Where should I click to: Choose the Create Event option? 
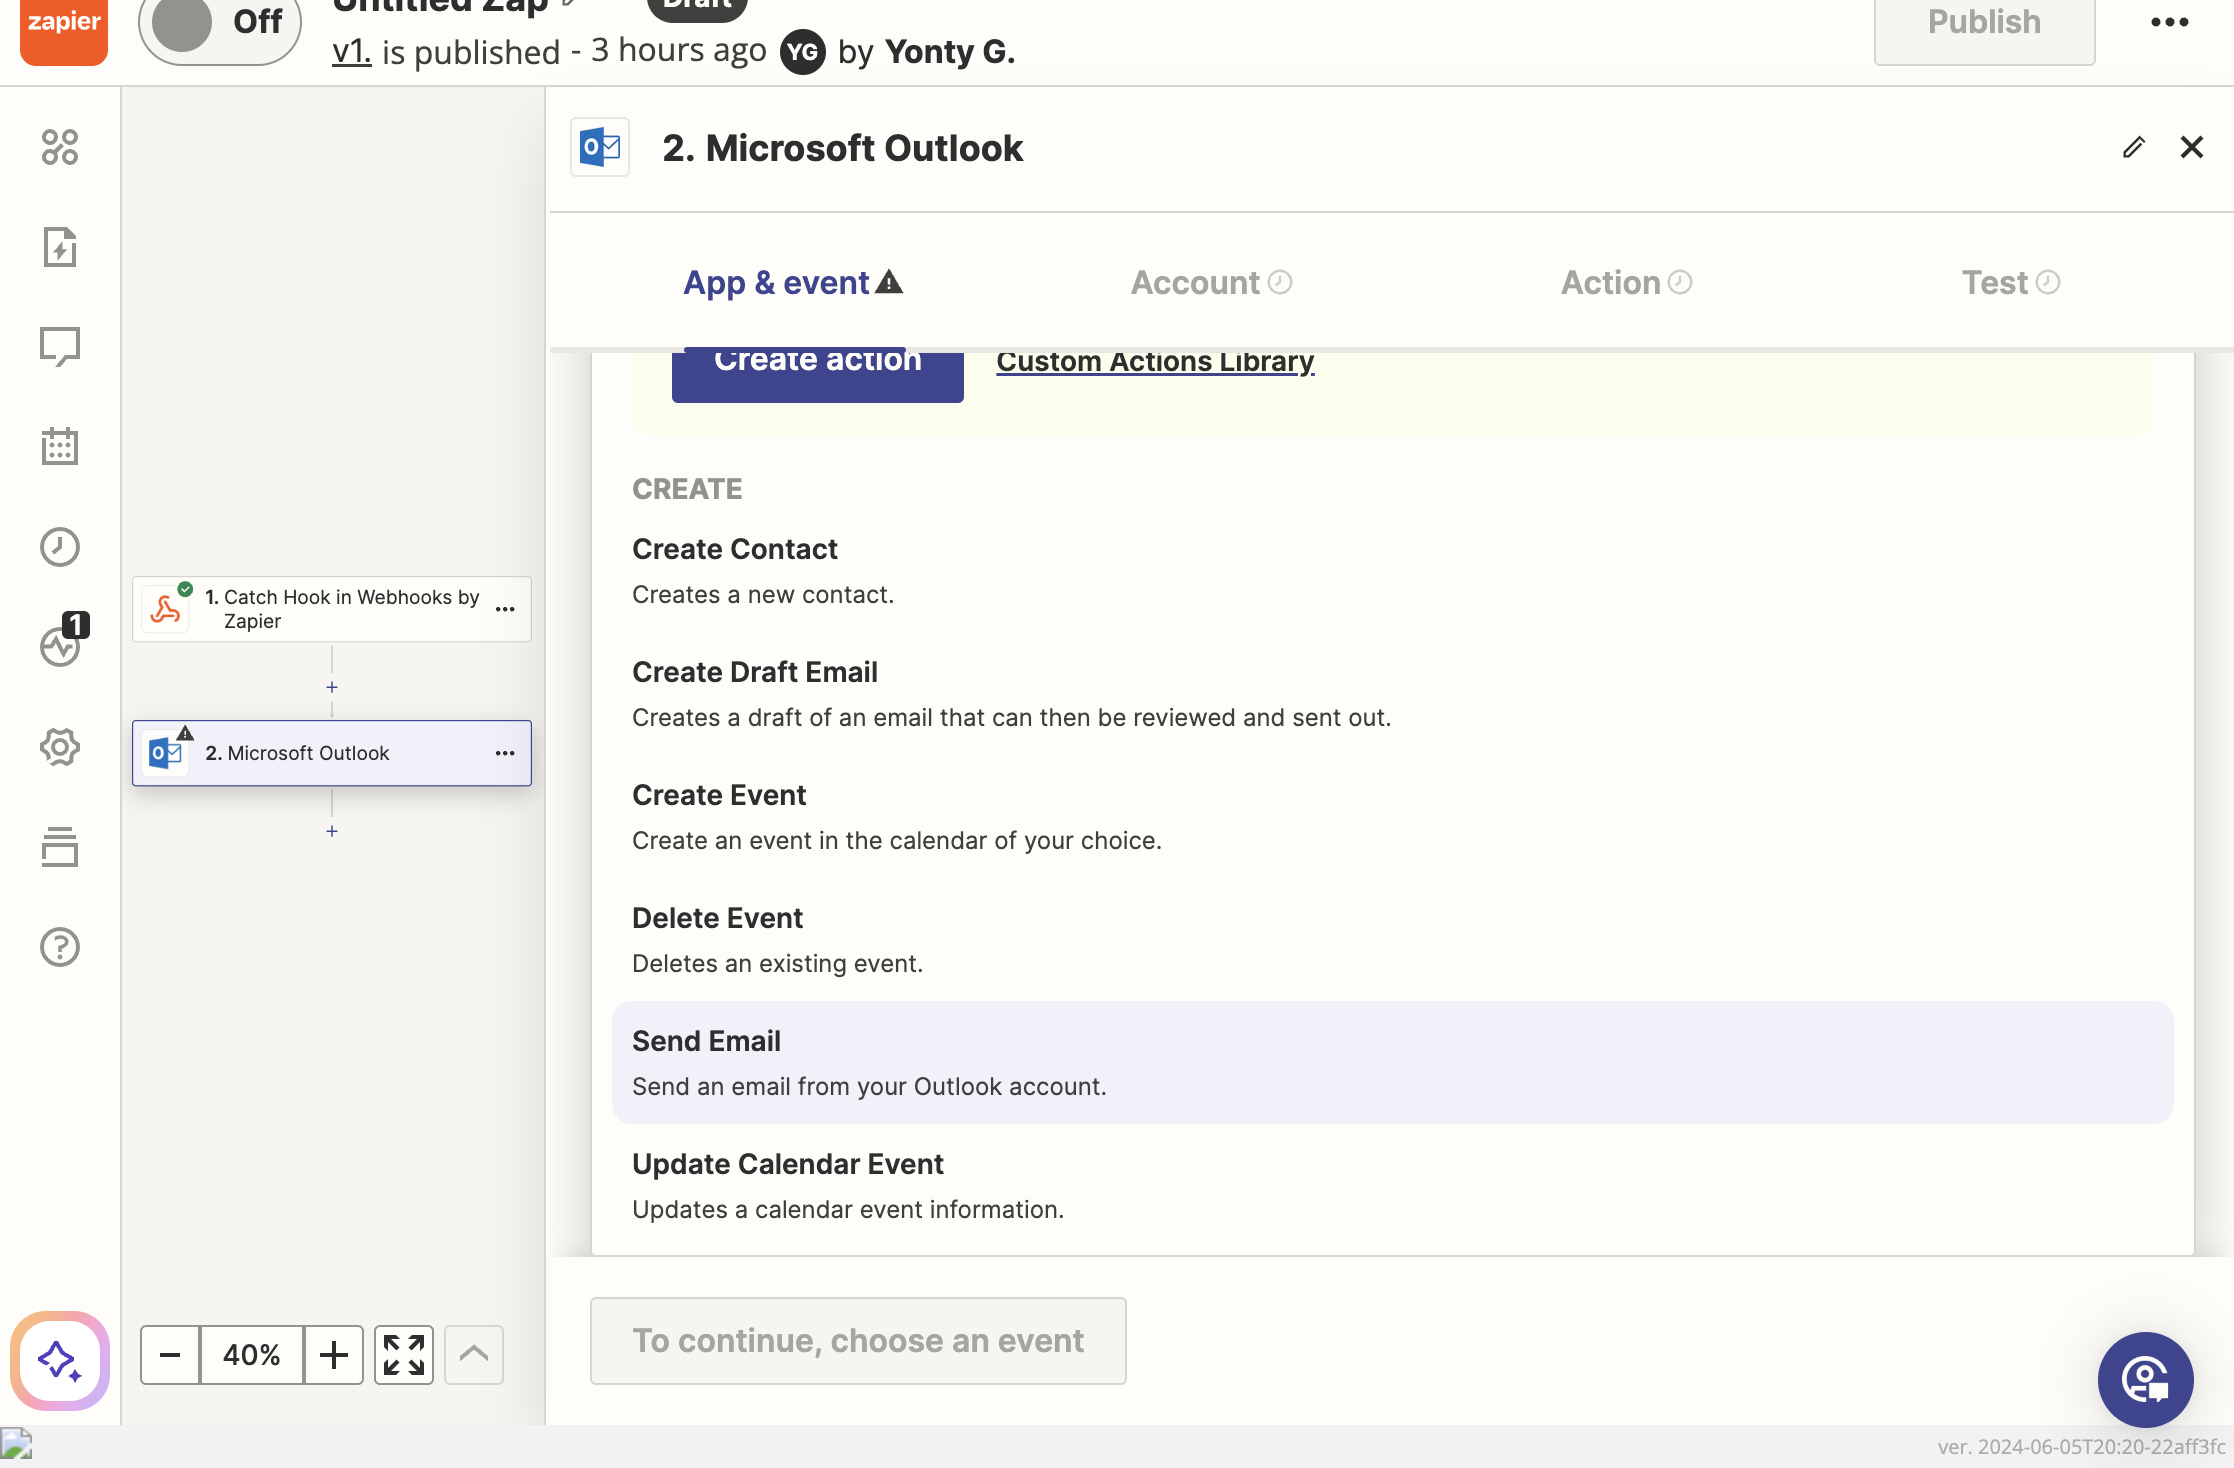click(x=1392, y=817)
